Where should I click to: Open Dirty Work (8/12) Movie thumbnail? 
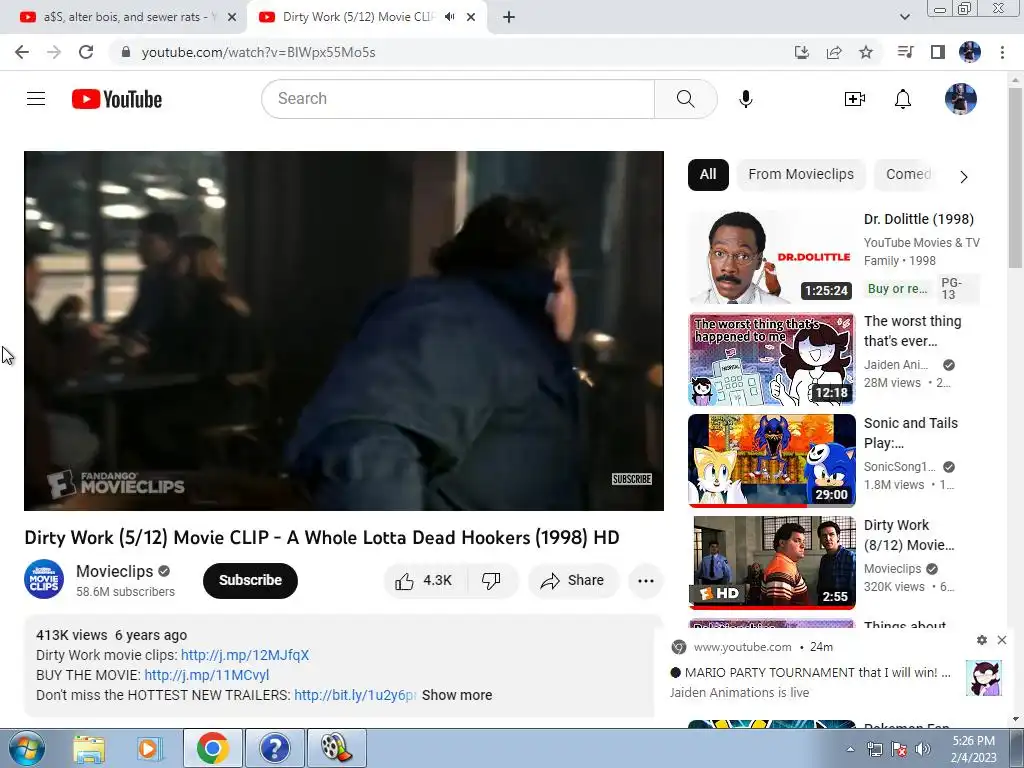(x=771, y=562)
